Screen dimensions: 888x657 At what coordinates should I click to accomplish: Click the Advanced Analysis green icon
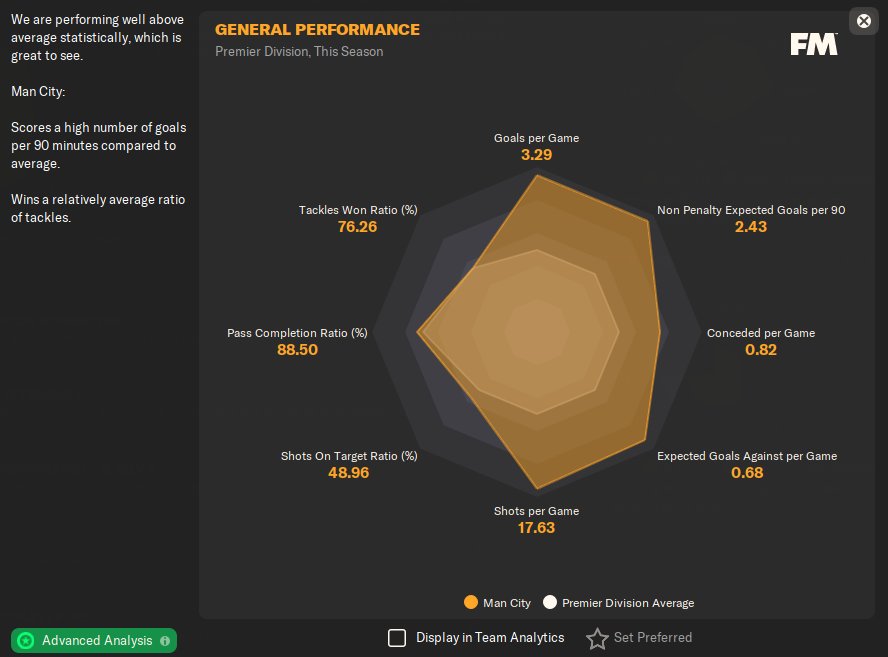(x=26, y=640)
